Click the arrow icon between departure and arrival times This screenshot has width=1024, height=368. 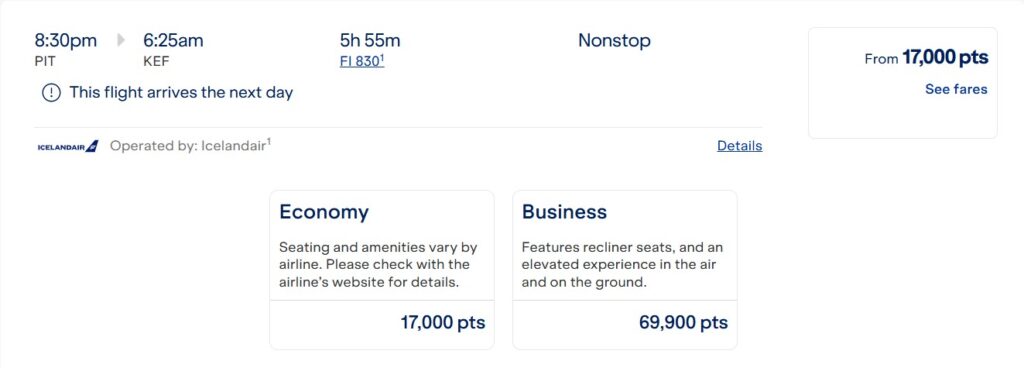(121, 40)
